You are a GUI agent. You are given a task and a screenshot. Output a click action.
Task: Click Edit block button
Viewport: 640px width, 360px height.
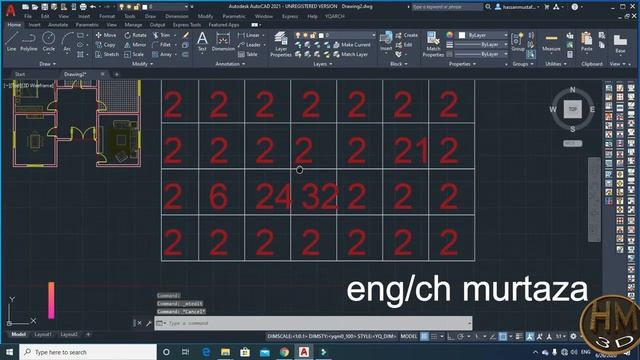[404, 45]
